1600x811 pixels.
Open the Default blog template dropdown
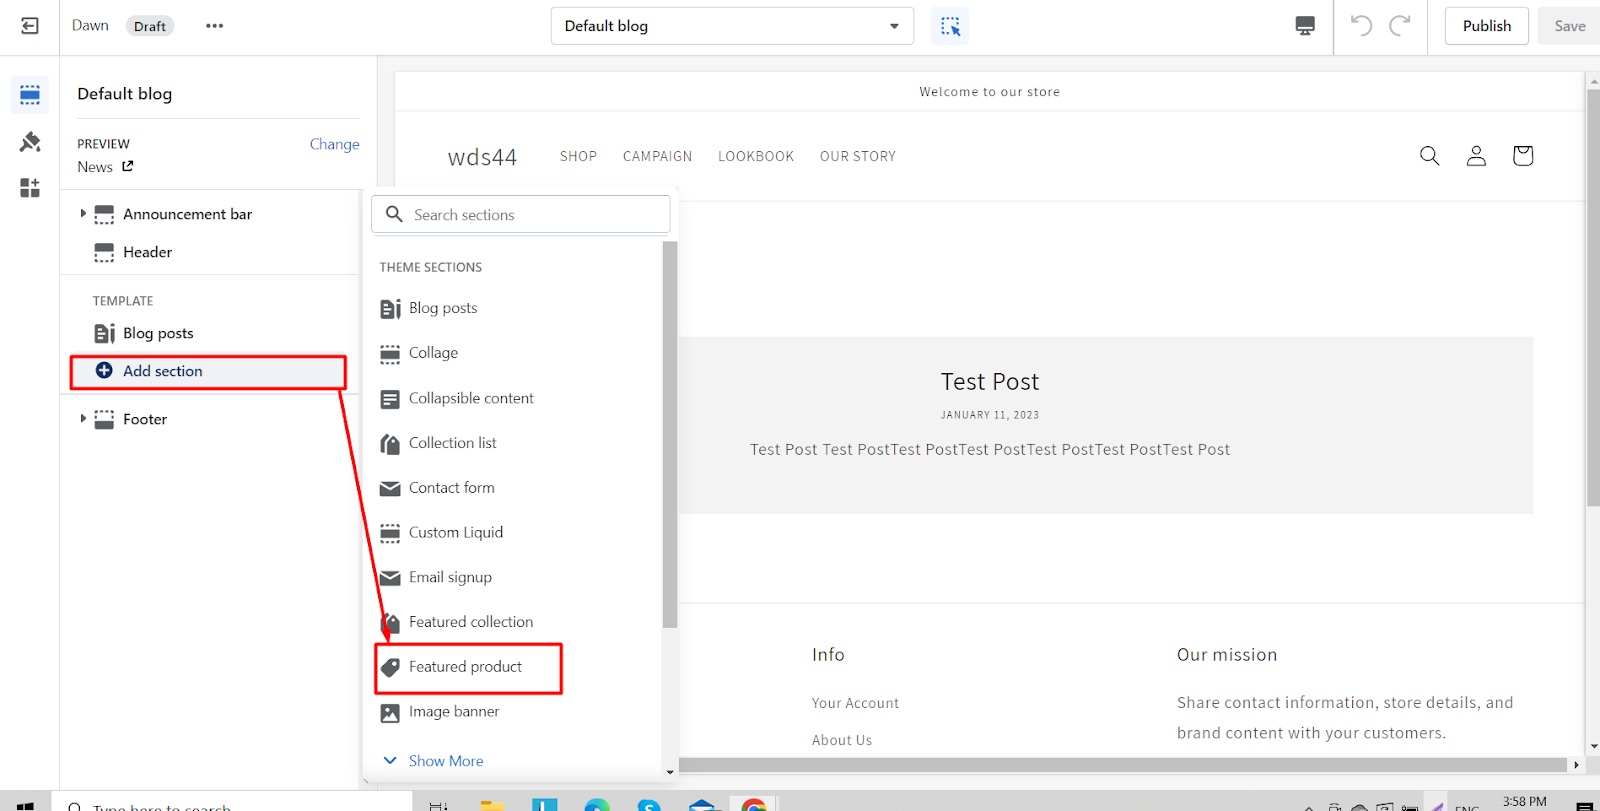point(732,26)
